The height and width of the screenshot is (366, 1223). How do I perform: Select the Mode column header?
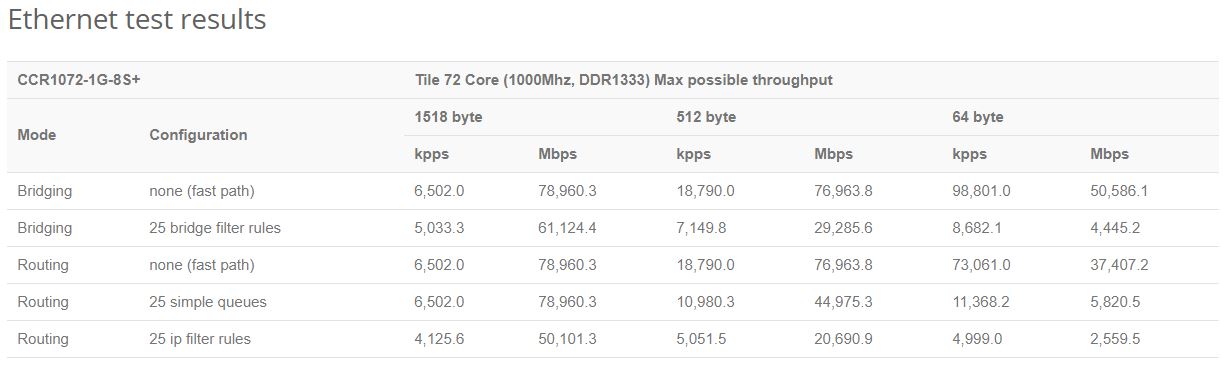point(37,135)
